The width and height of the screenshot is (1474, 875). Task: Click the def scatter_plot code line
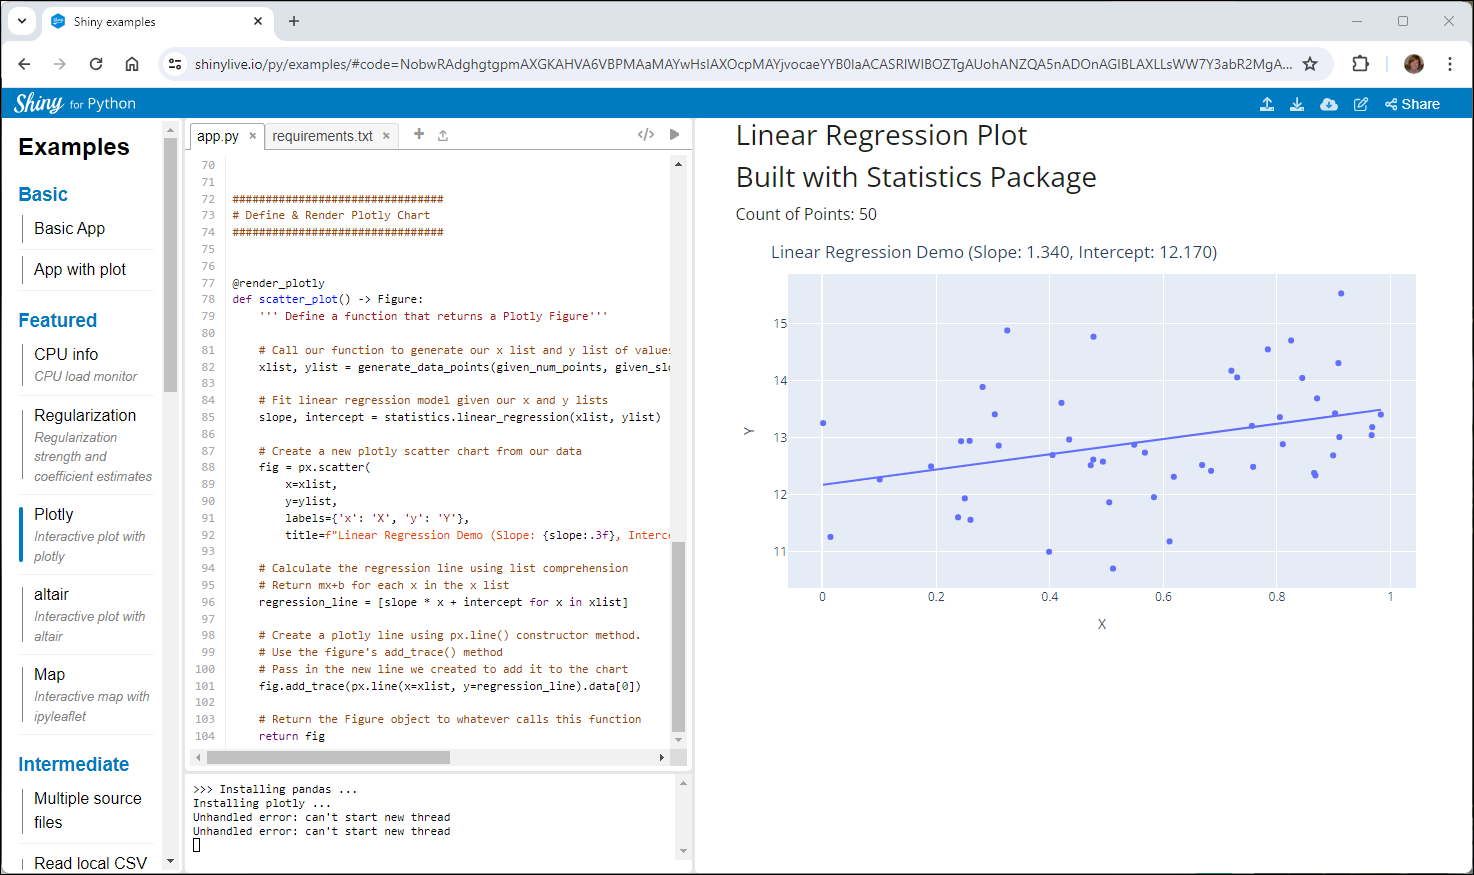[x=327, y=299]
